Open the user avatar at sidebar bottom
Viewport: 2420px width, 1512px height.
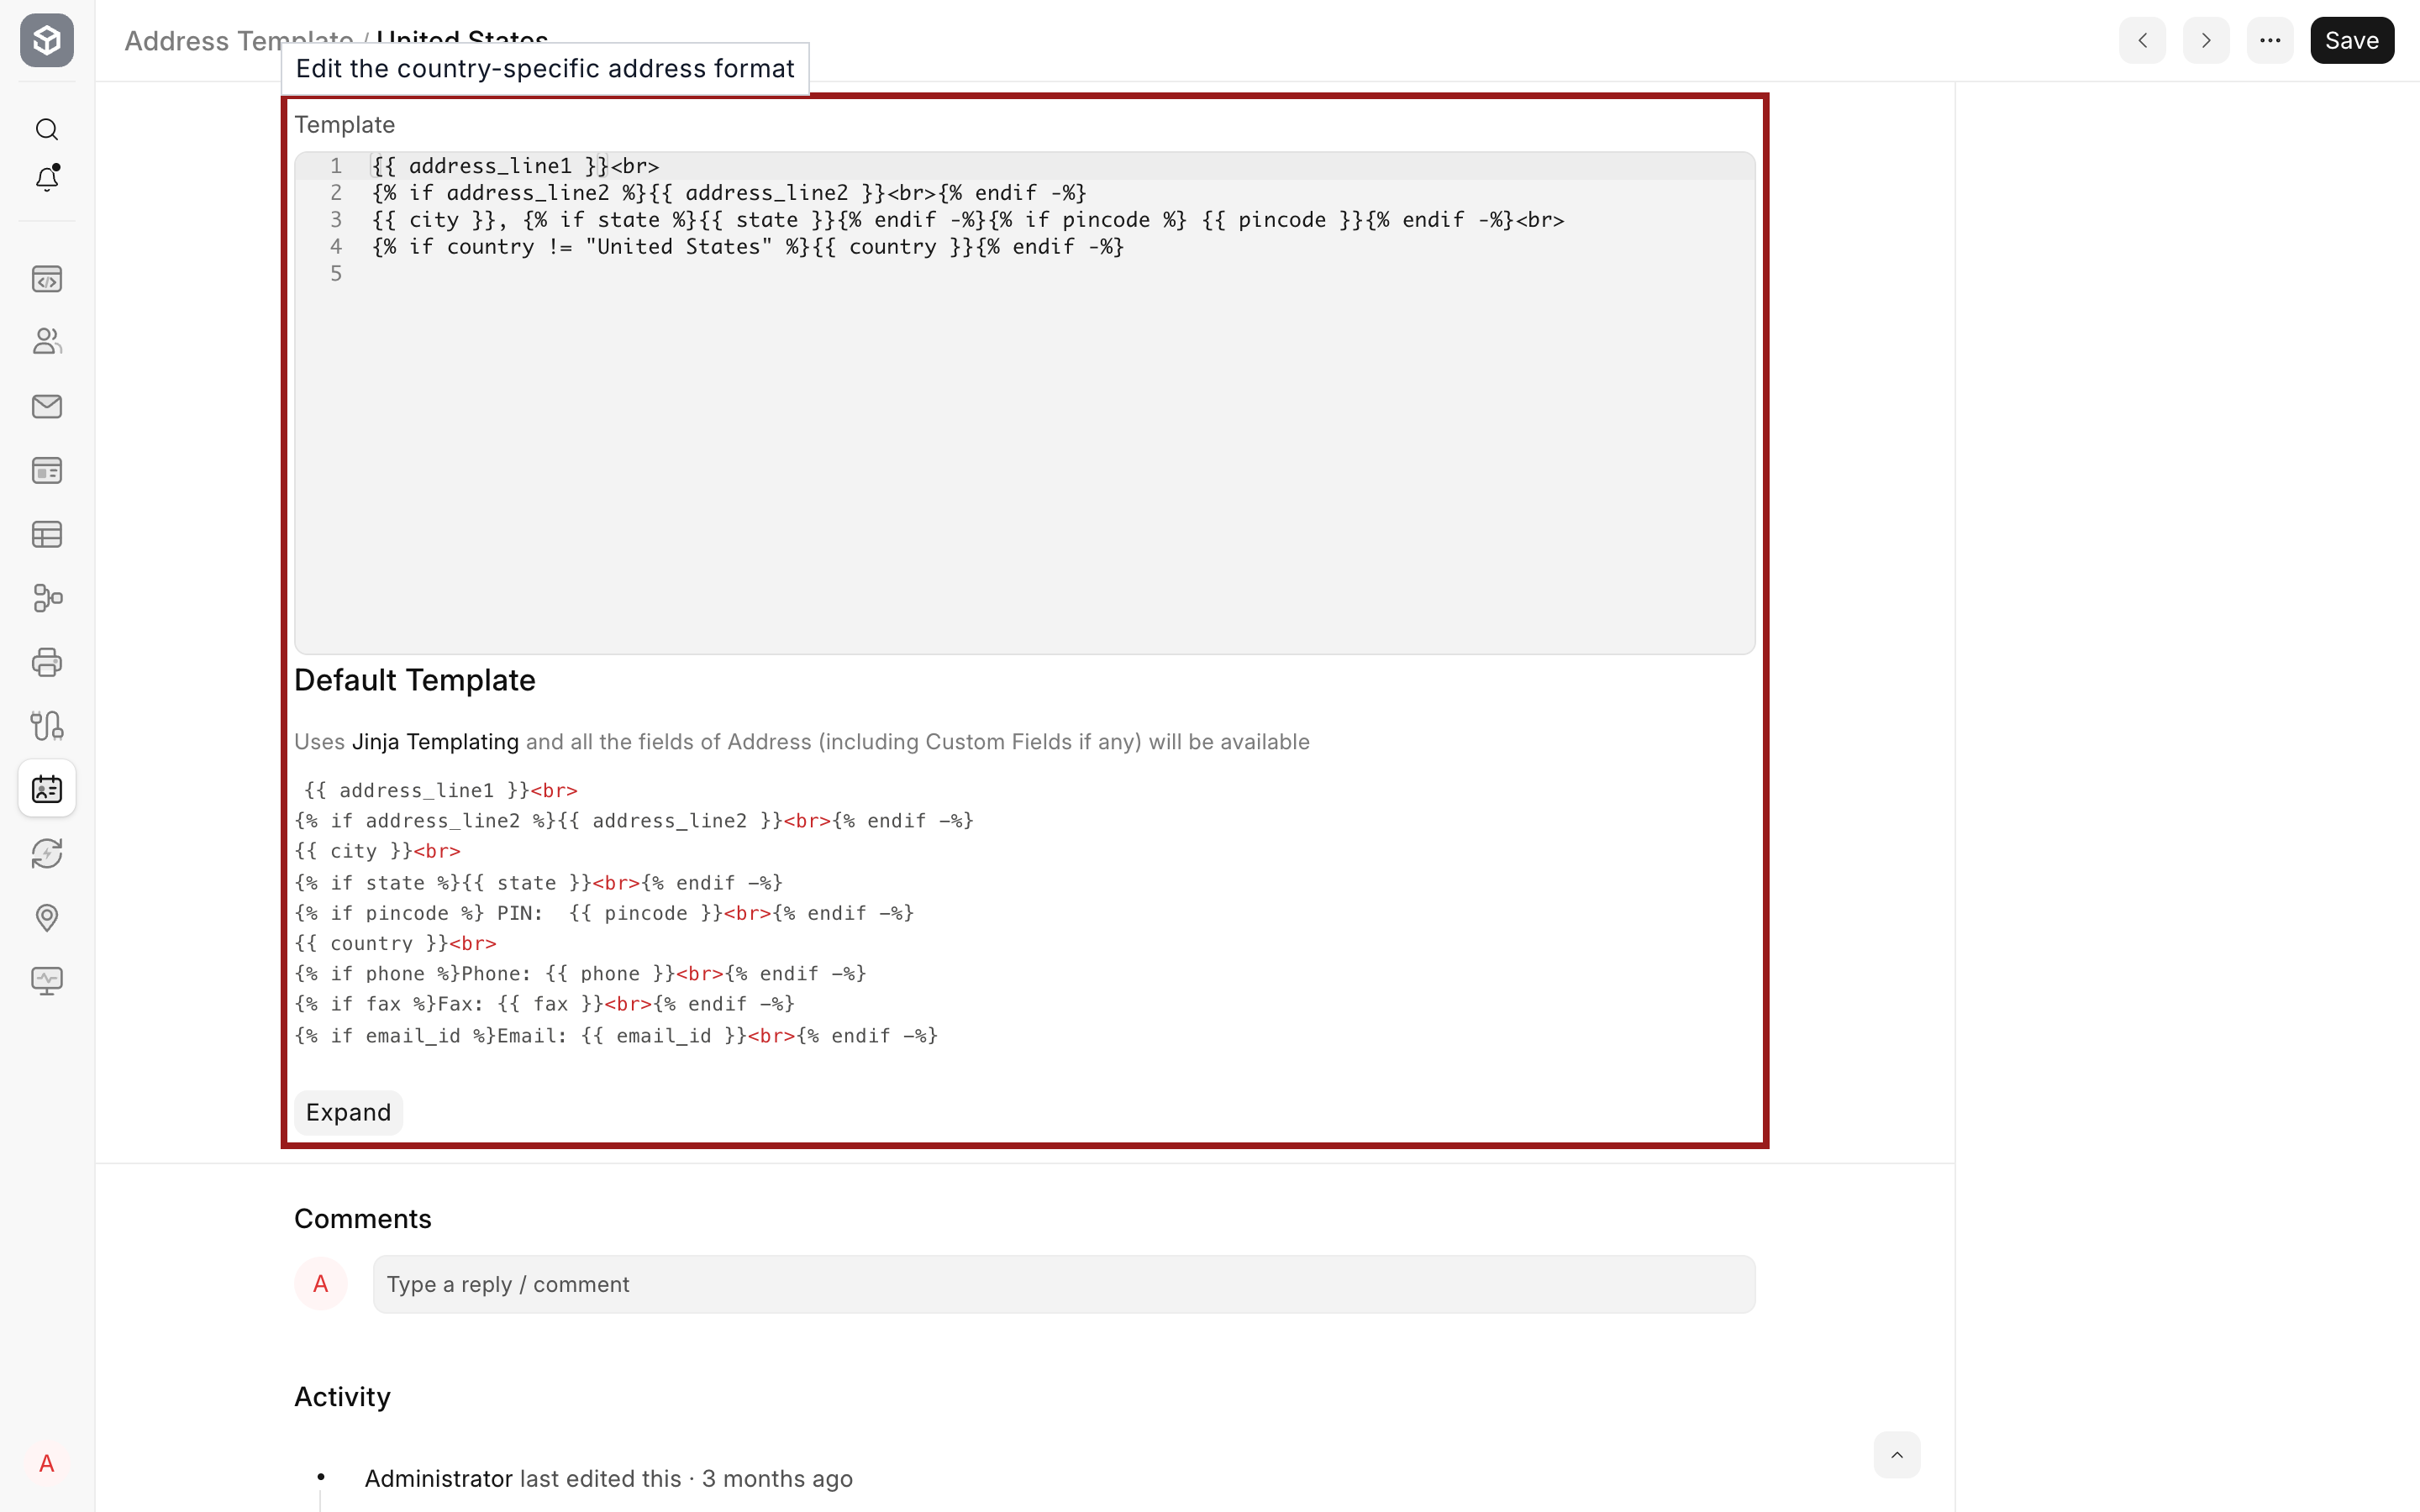tap(47, 1464)
